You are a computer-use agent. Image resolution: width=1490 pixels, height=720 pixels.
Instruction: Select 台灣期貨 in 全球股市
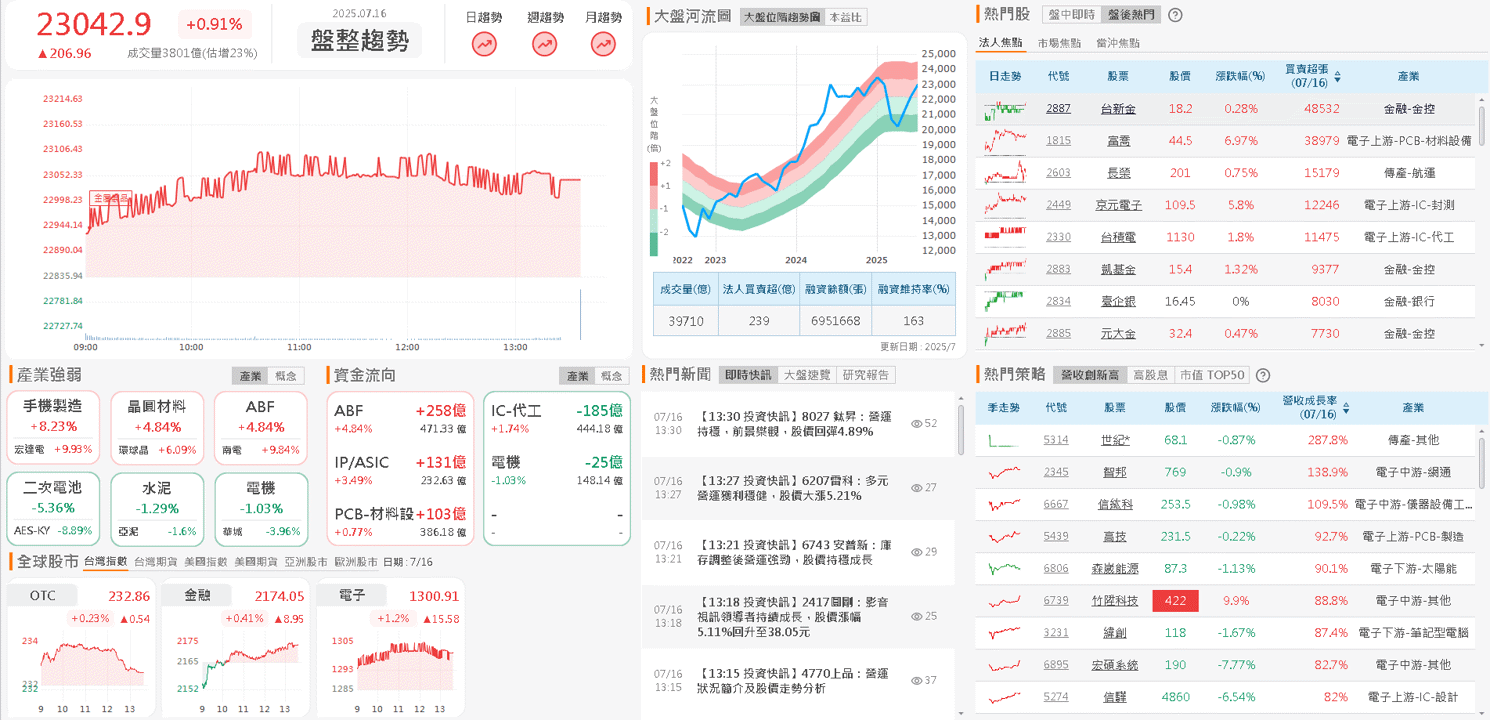pos(155,562)
